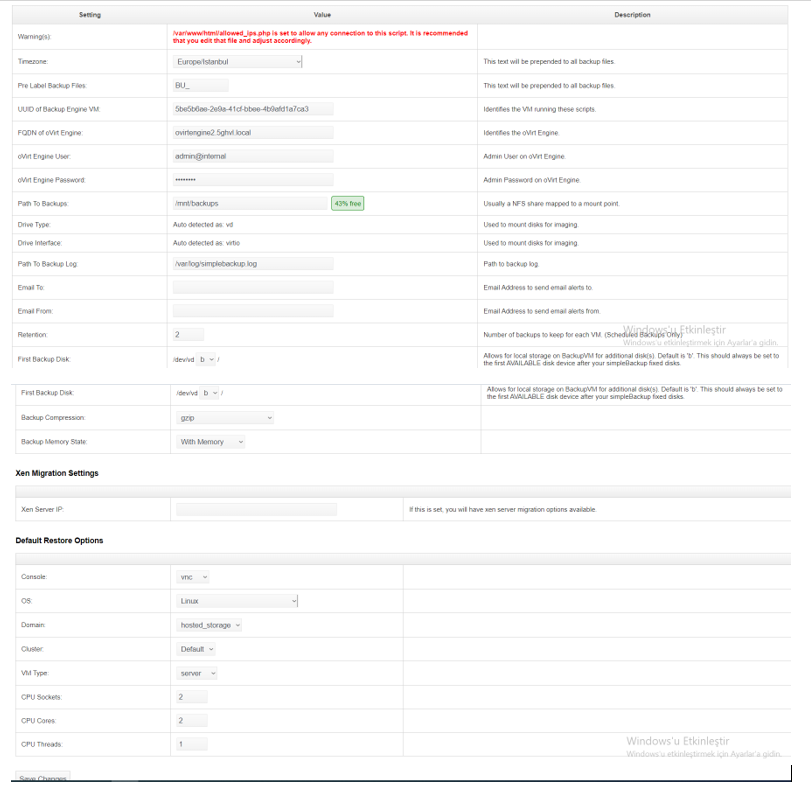The image size is (811, 788).
Task: Click the Pre Label Backup Files field
Action: [200, 85]
